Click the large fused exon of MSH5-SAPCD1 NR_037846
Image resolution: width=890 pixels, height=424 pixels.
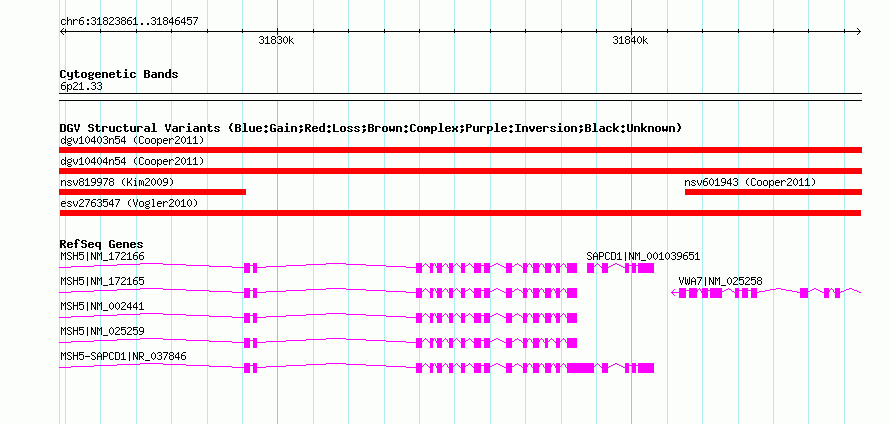pyautogui.click(x=580, y=368)
